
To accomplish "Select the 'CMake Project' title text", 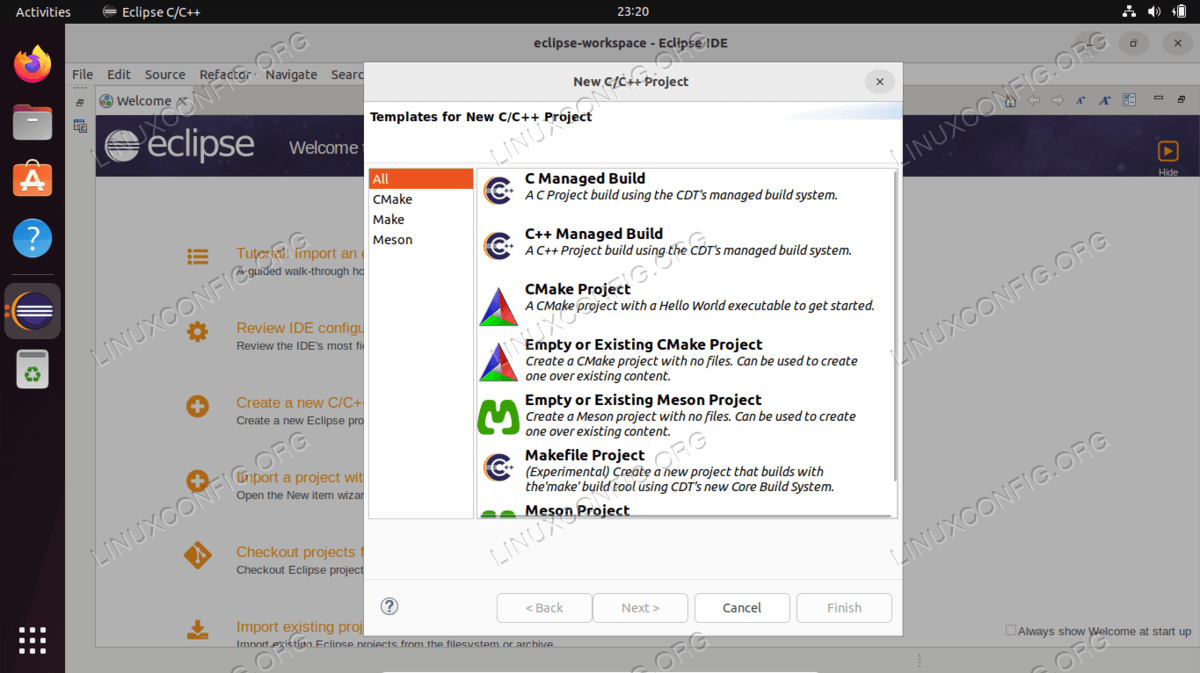I will coord(578,289).
